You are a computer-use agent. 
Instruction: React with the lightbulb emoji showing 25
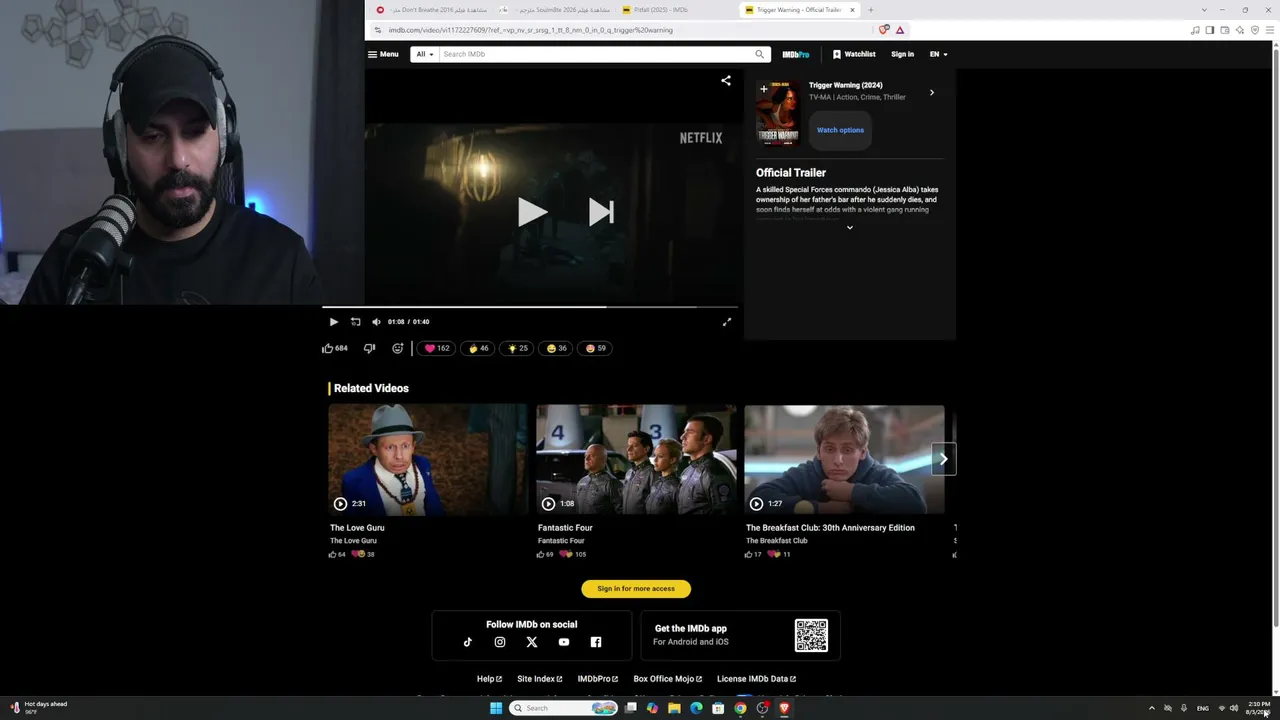[517, 348]
